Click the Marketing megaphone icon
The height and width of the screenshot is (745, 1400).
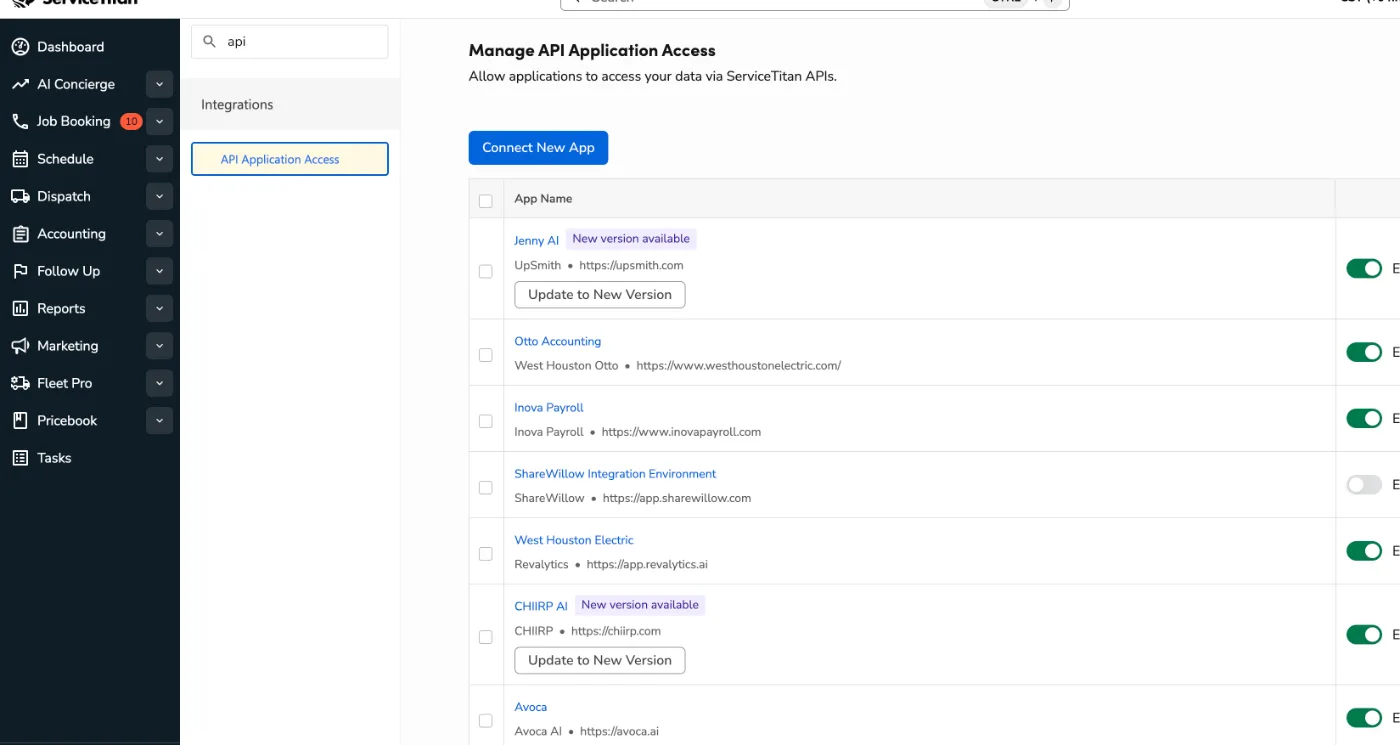tap(20, 346)
